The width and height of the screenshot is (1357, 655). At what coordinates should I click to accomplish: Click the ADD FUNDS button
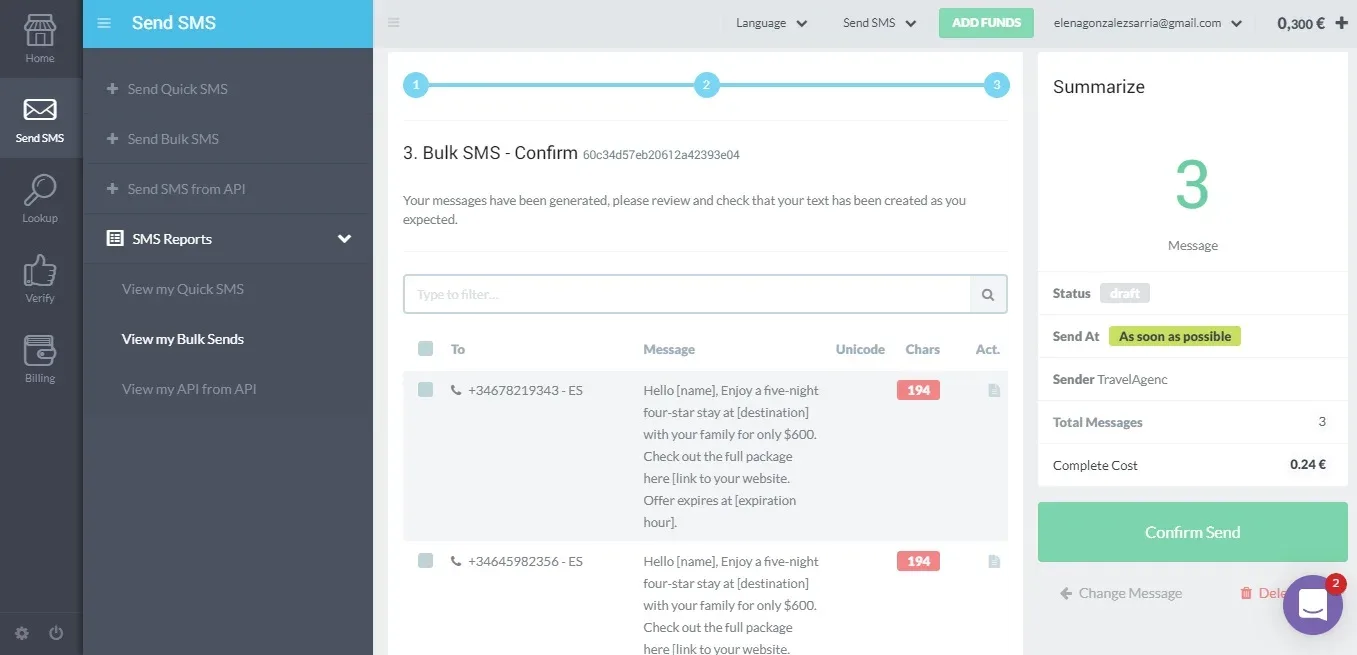pos(986,23)
